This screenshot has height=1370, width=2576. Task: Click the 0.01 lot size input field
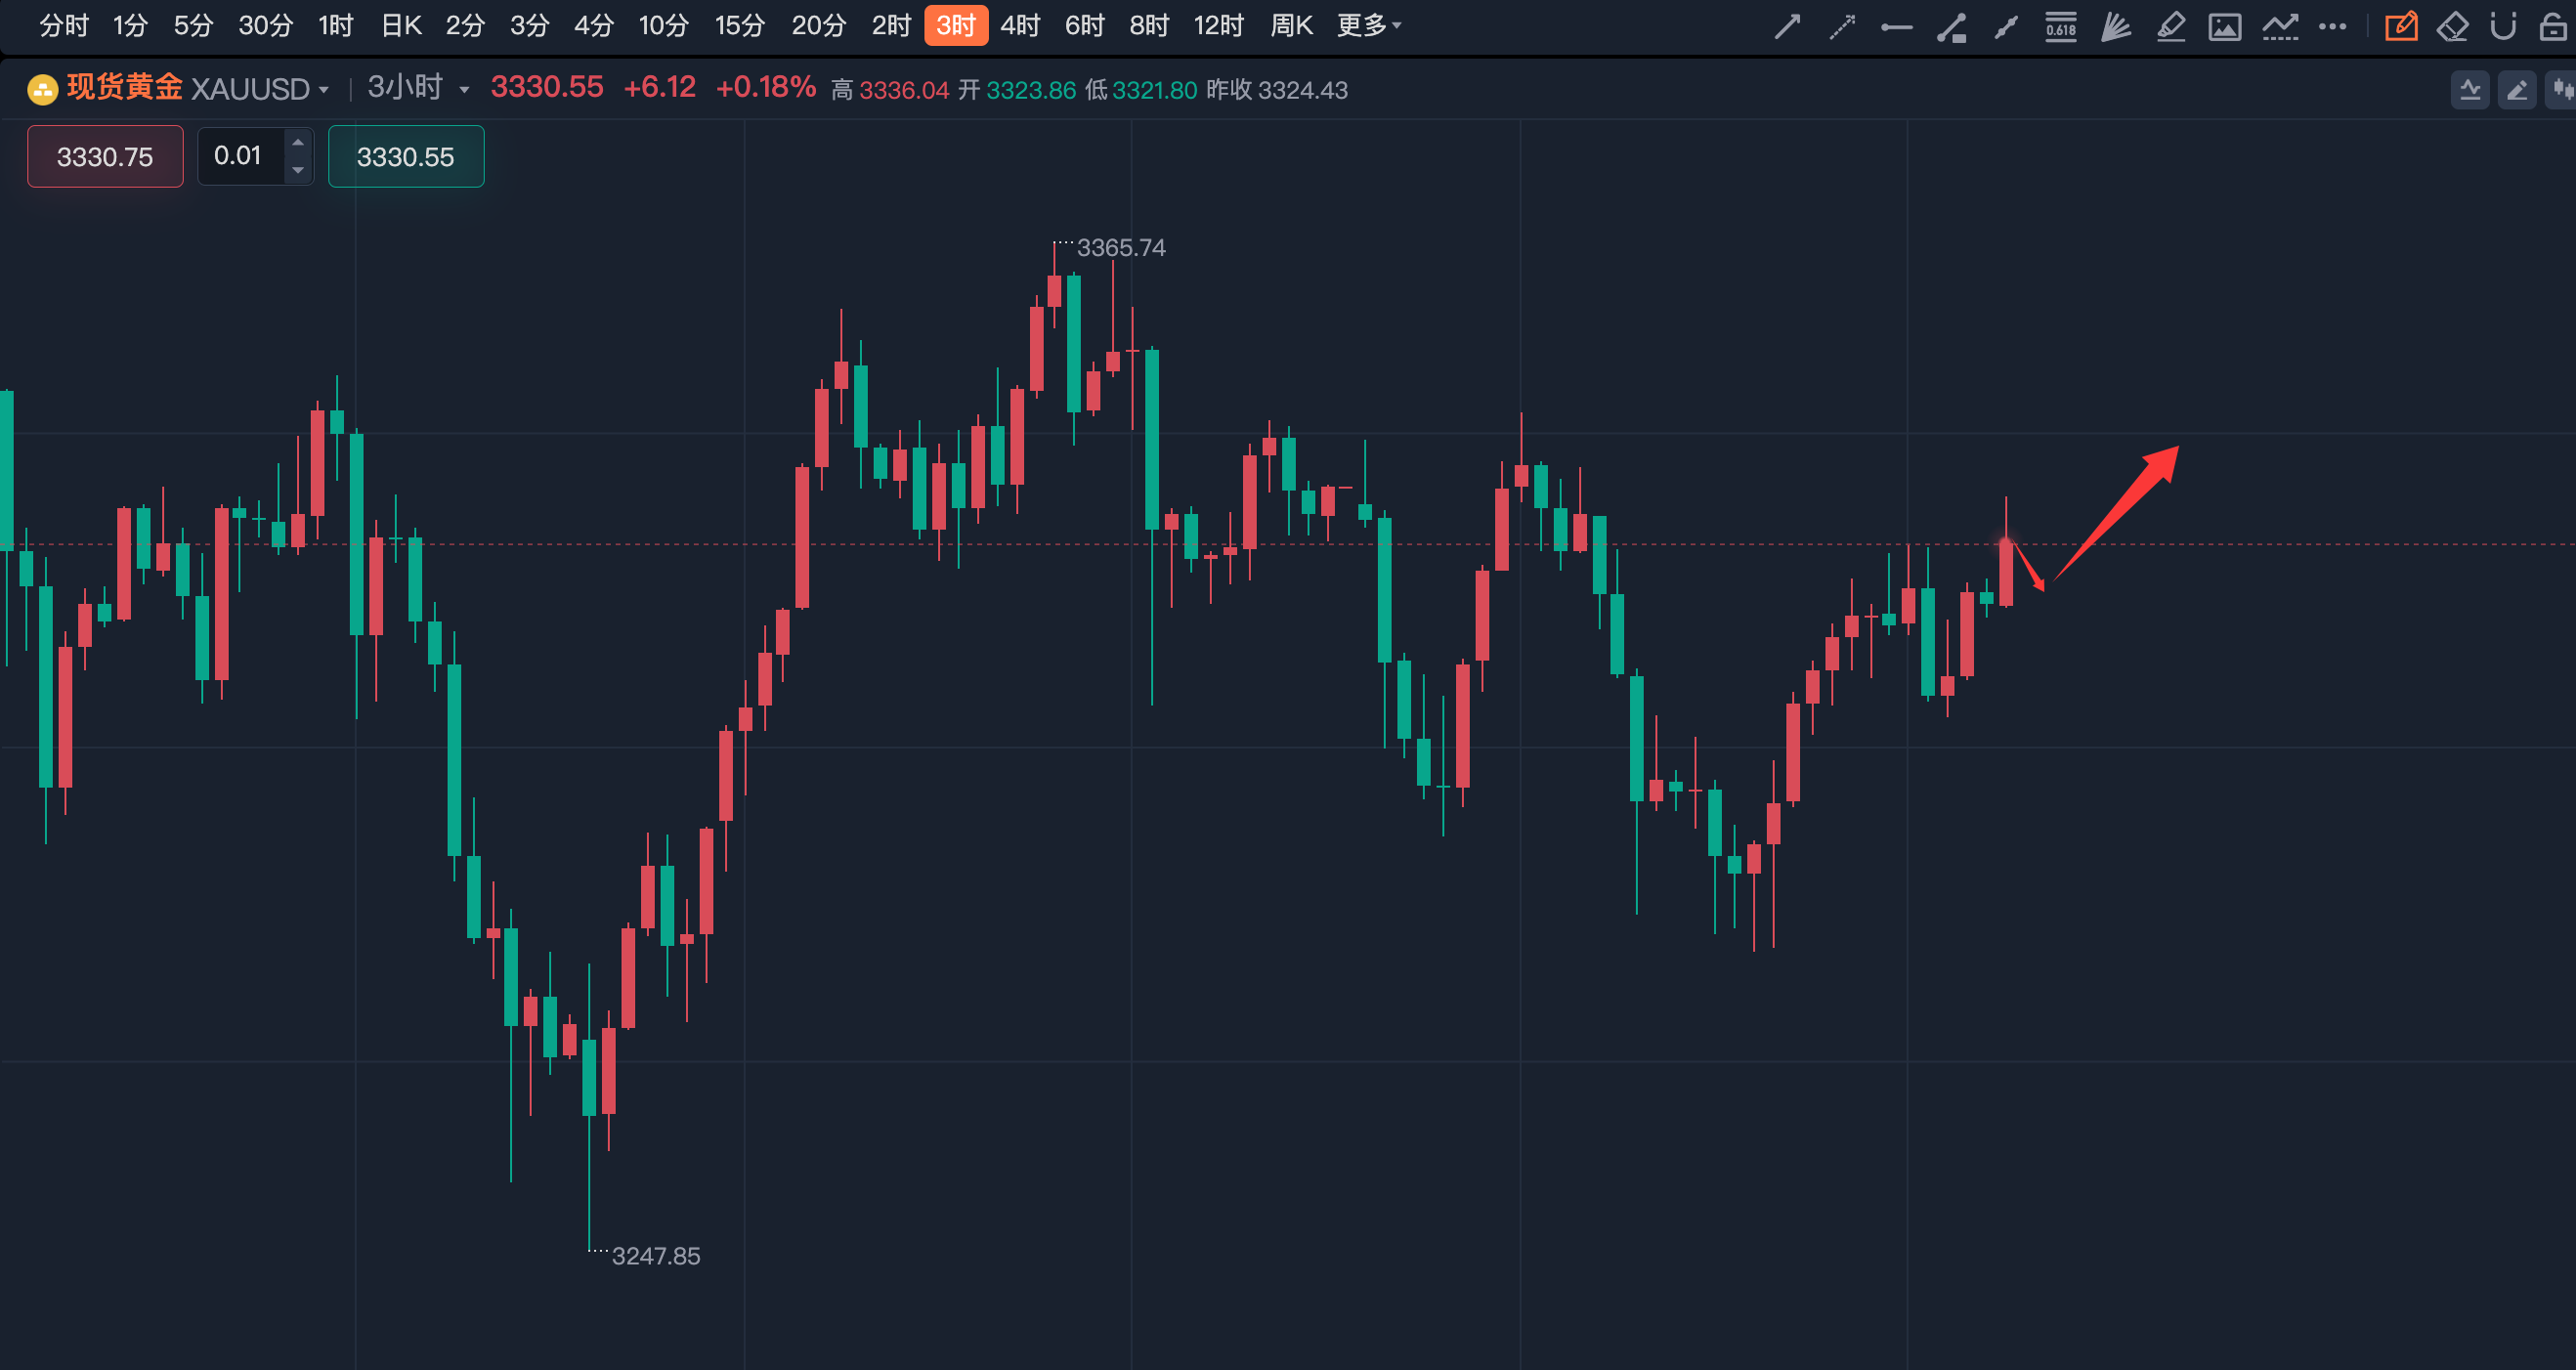click(x=240, y=156)
